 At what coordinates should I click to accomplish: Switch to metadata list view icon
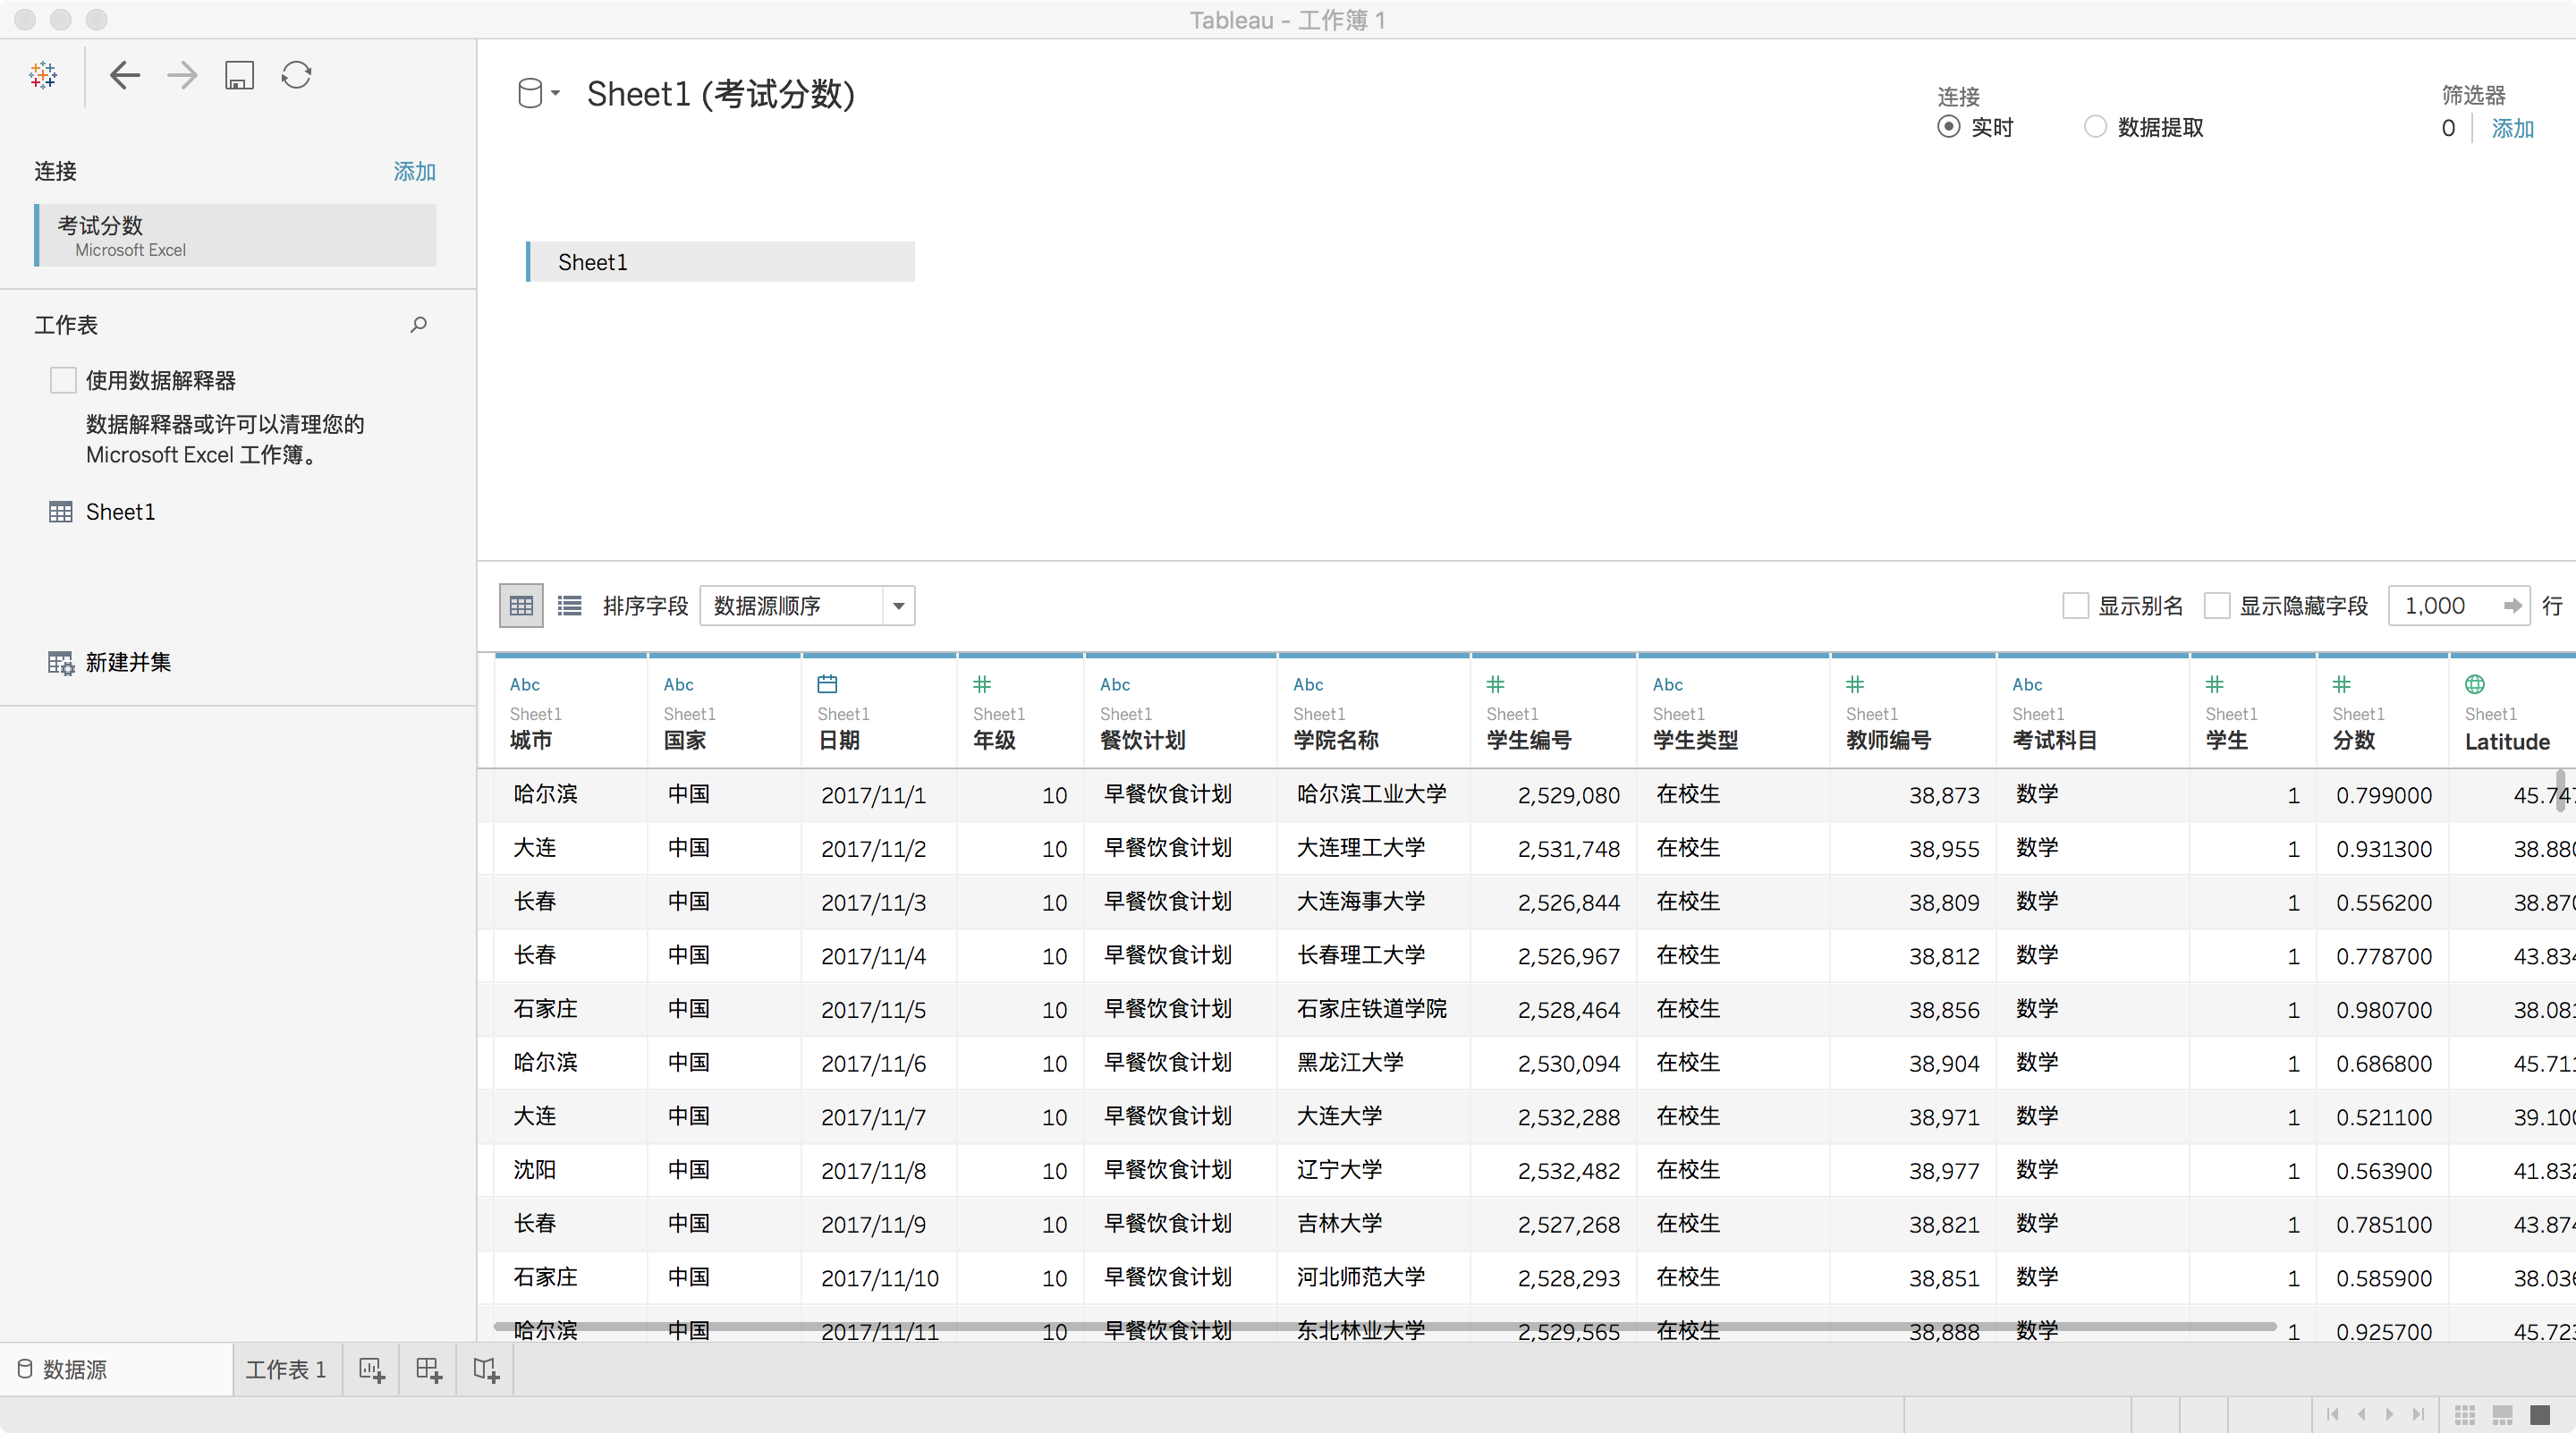(x=569, y=606)
